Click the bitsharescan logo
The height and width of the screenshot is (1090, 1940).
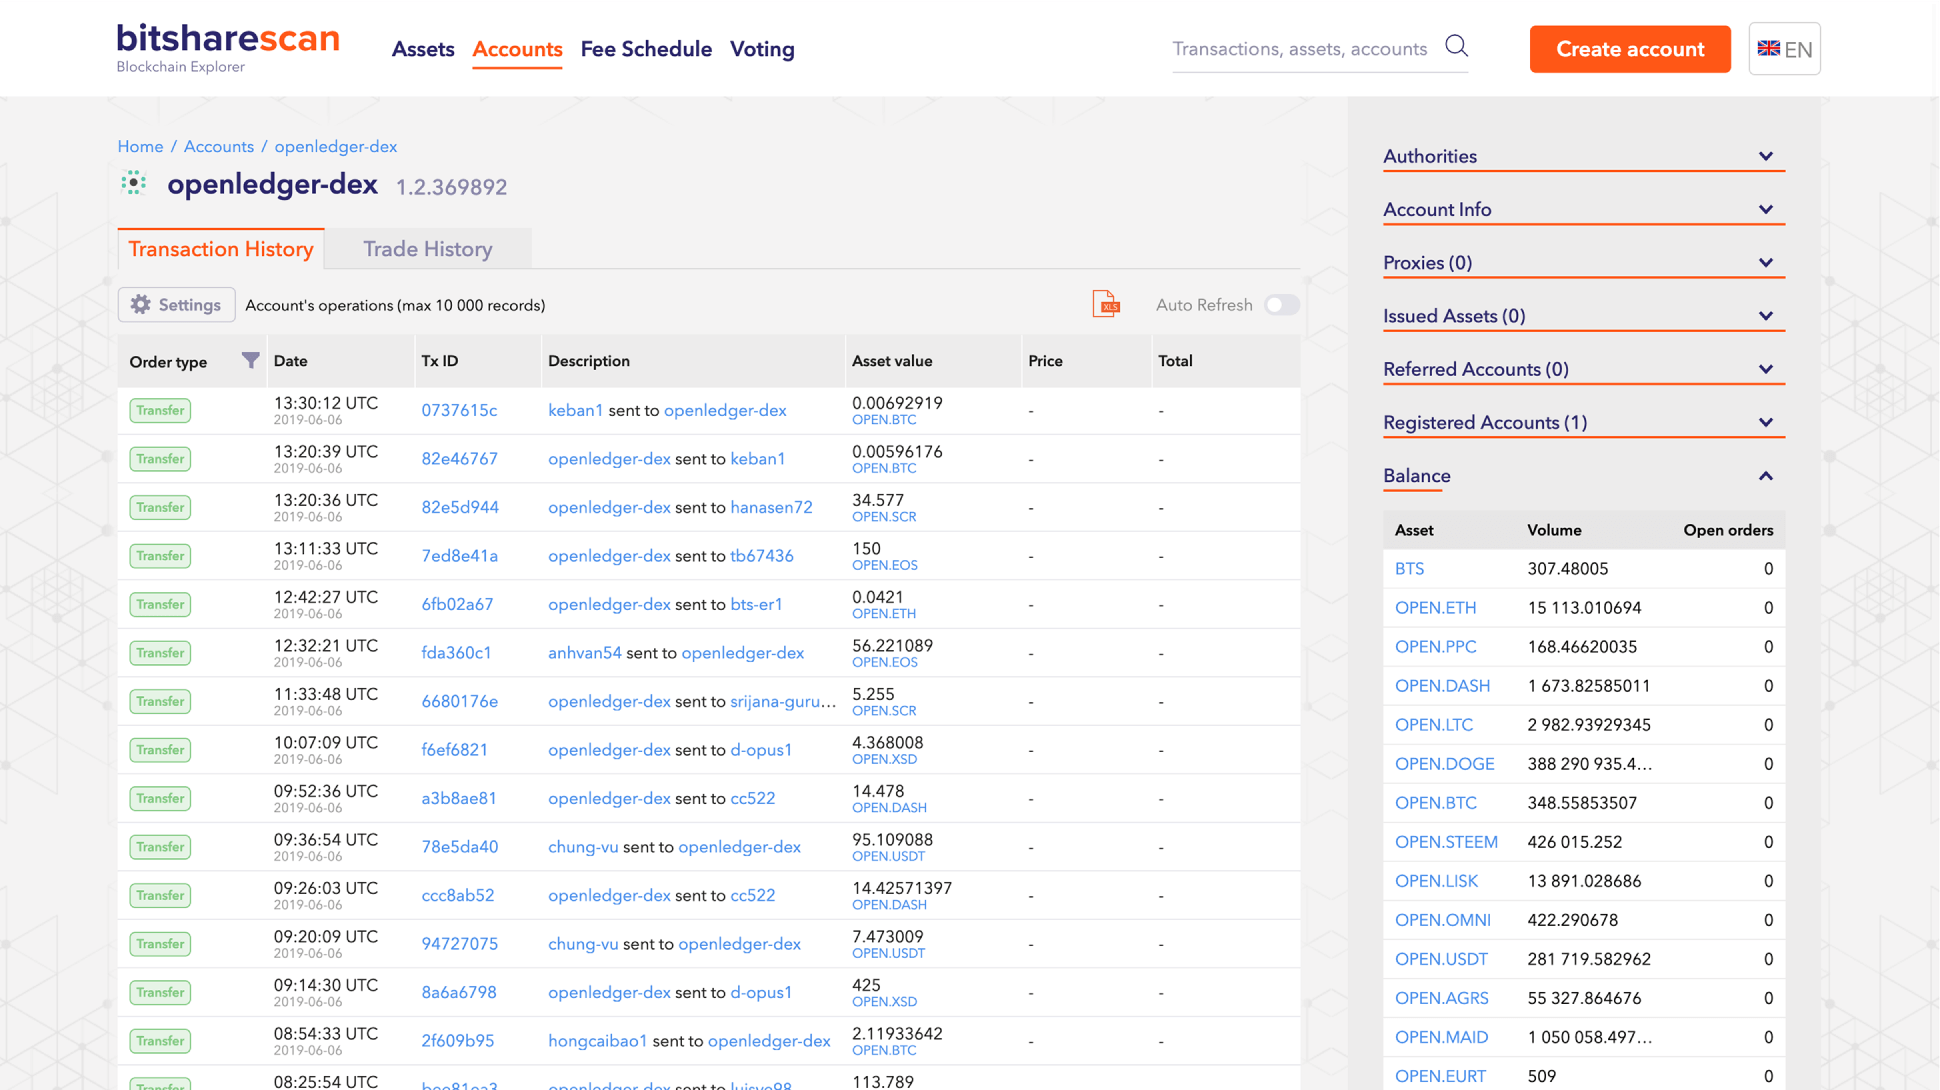[228, 48]
